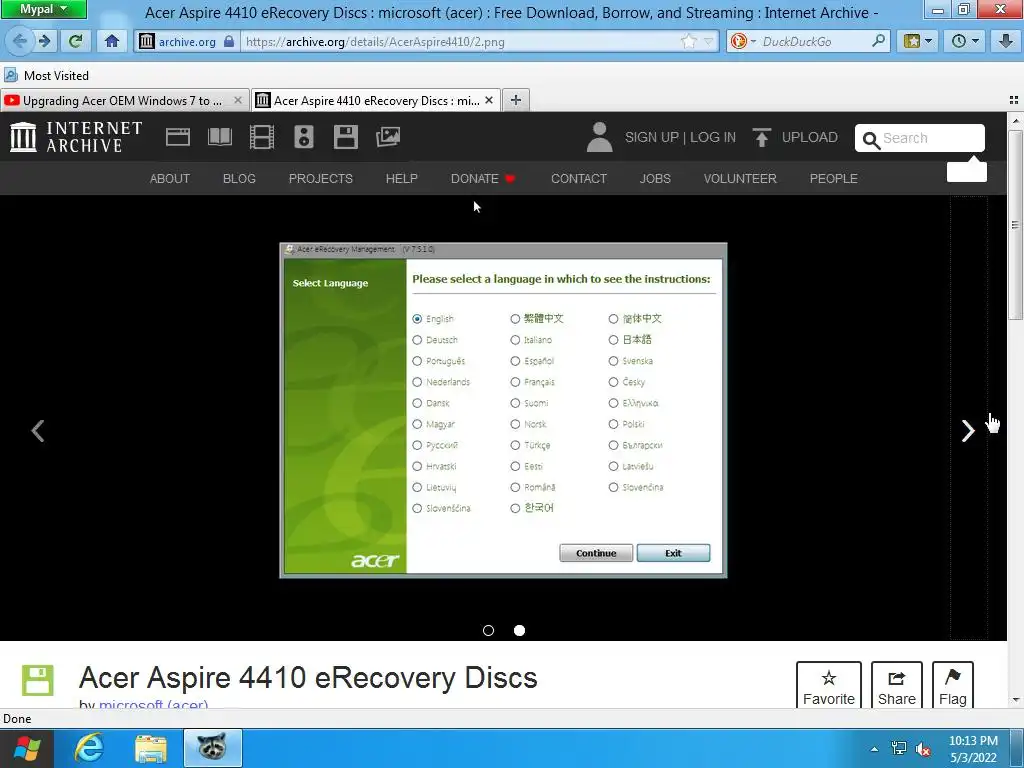Open the Bookmarks menu dropdown
1024x768 pixels.
coord(918,41)
